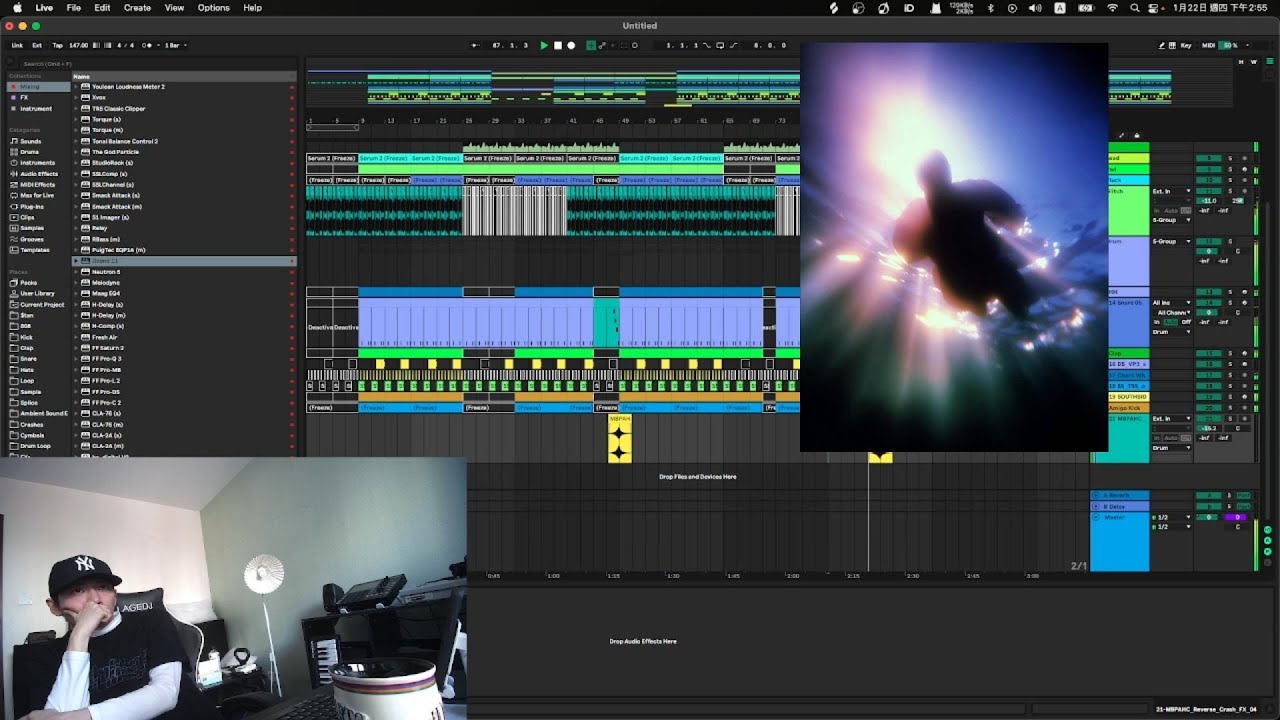1280x720 pixels.
Task: Open the File menu
Action: click(73, 7)
